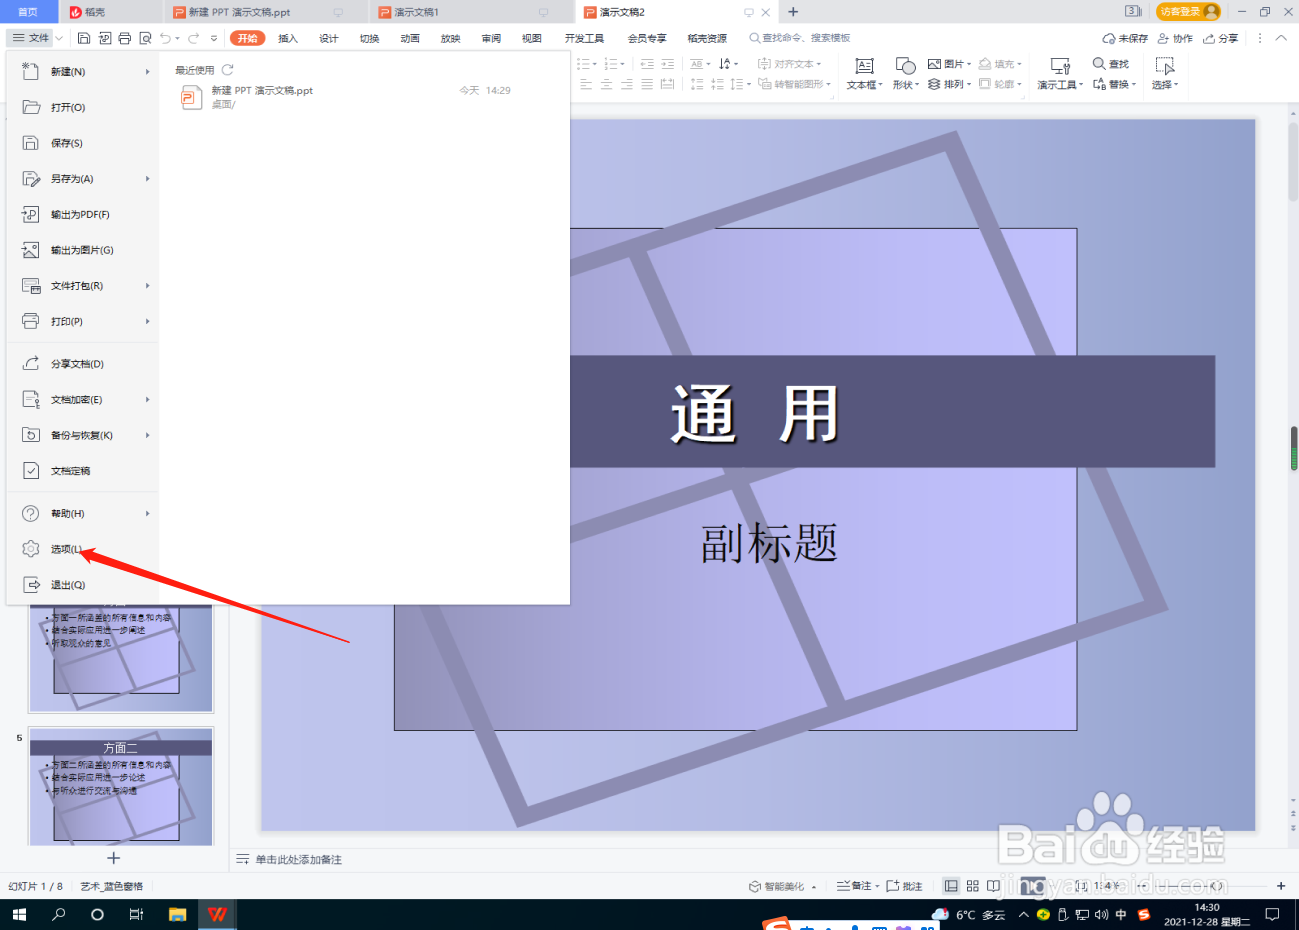
Task: Click the redo arrow icon
Action: point(194,38)
